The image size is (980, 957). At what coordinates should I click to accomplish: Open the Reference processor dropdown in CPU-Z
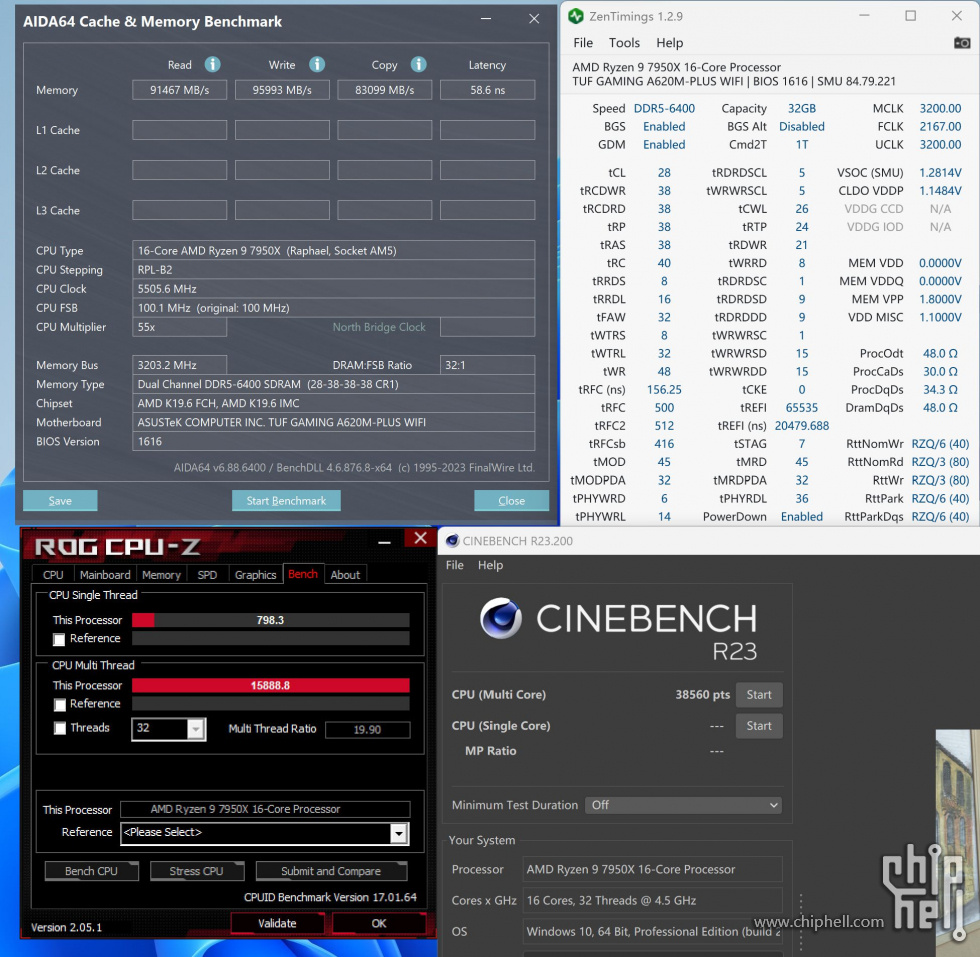click(399, 833)
